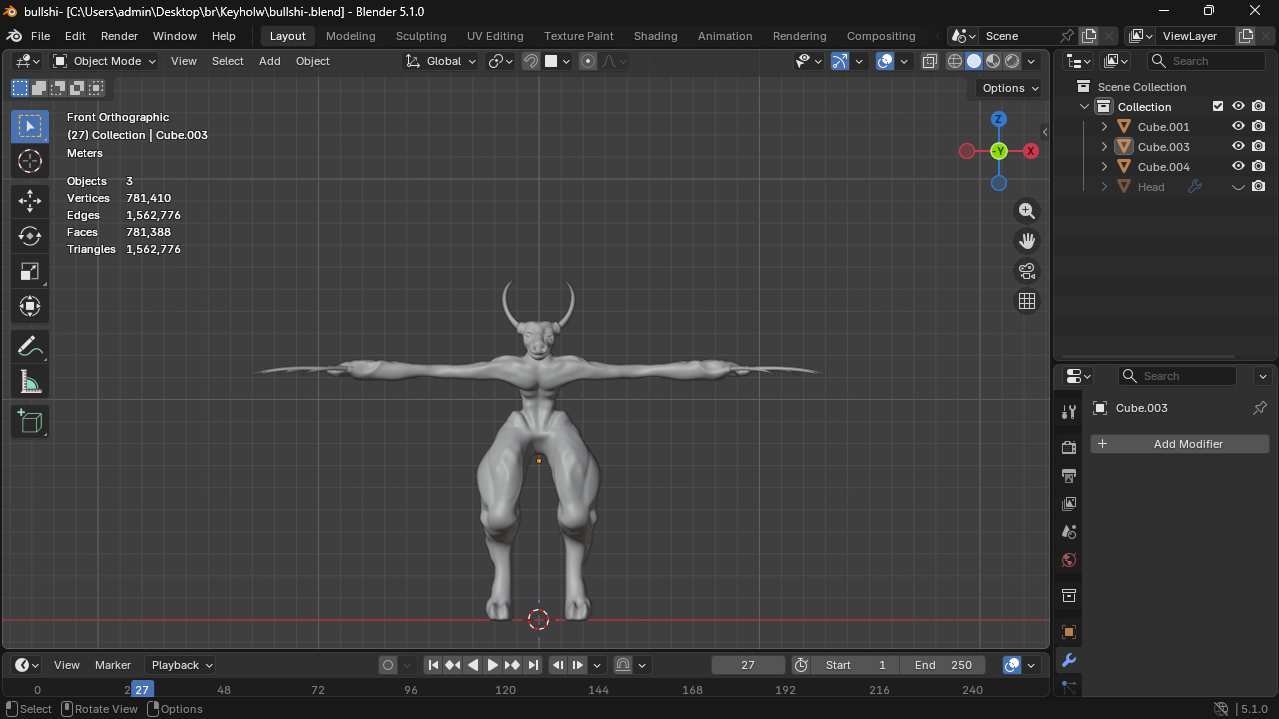Image resolution: width=1279 pixels, height=719 pixels.
Task: Open the Object Mode dropdown
Action: coord(105,61)
